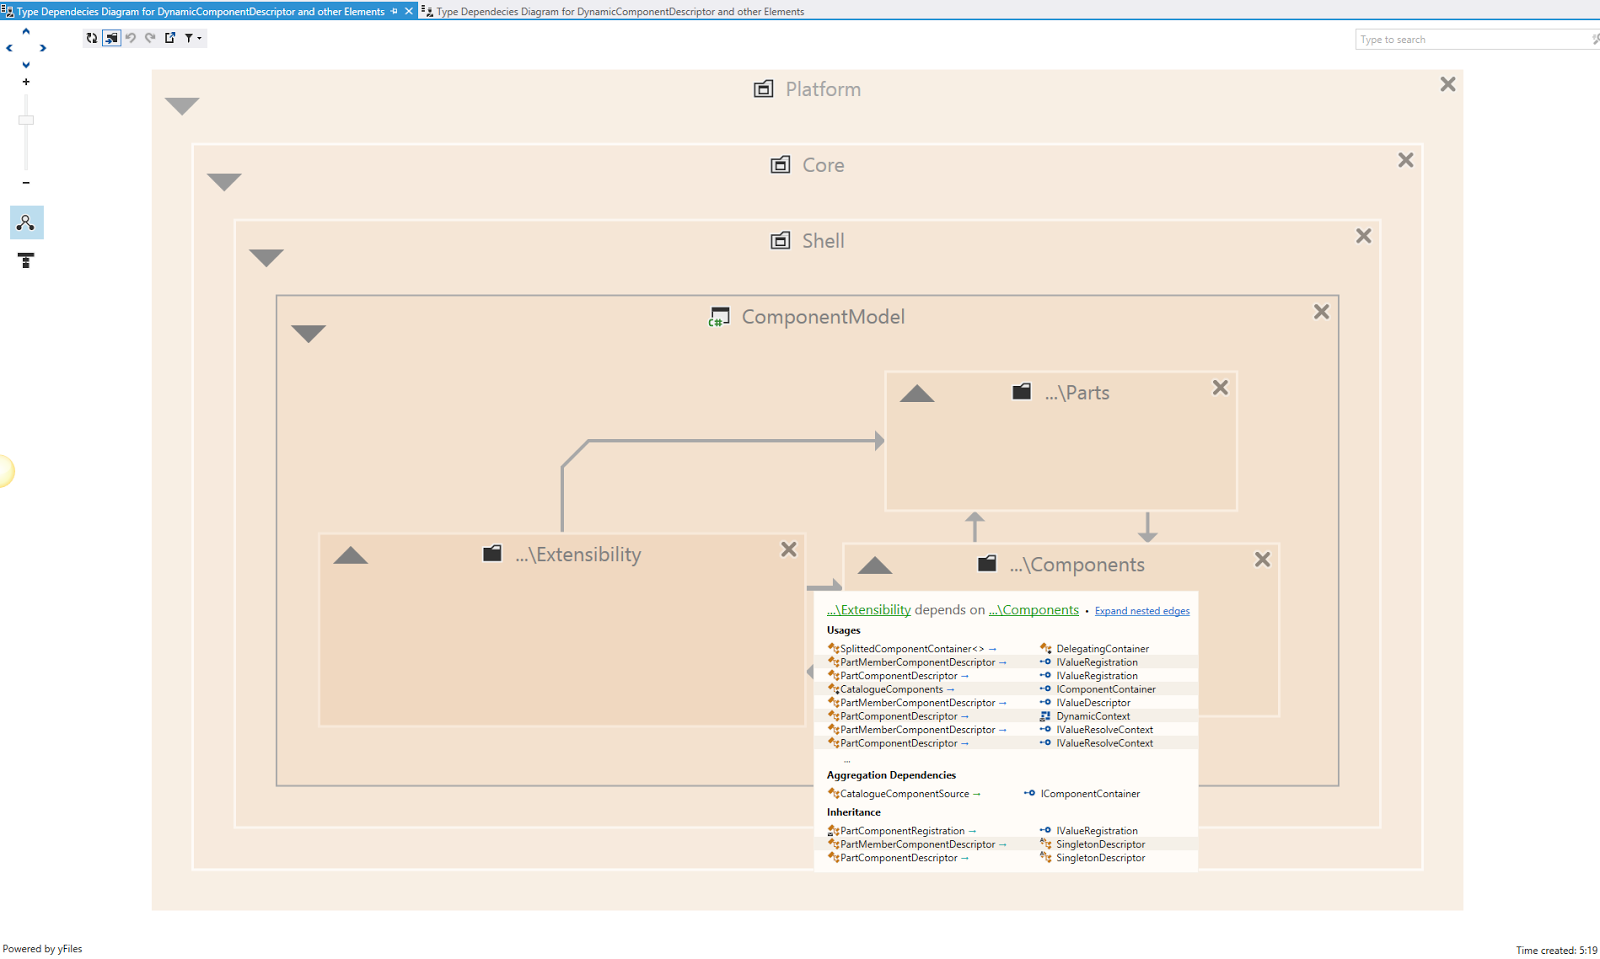
Task: Select DelegatingContainer in the Usages list
Action: coord(1102,649)
